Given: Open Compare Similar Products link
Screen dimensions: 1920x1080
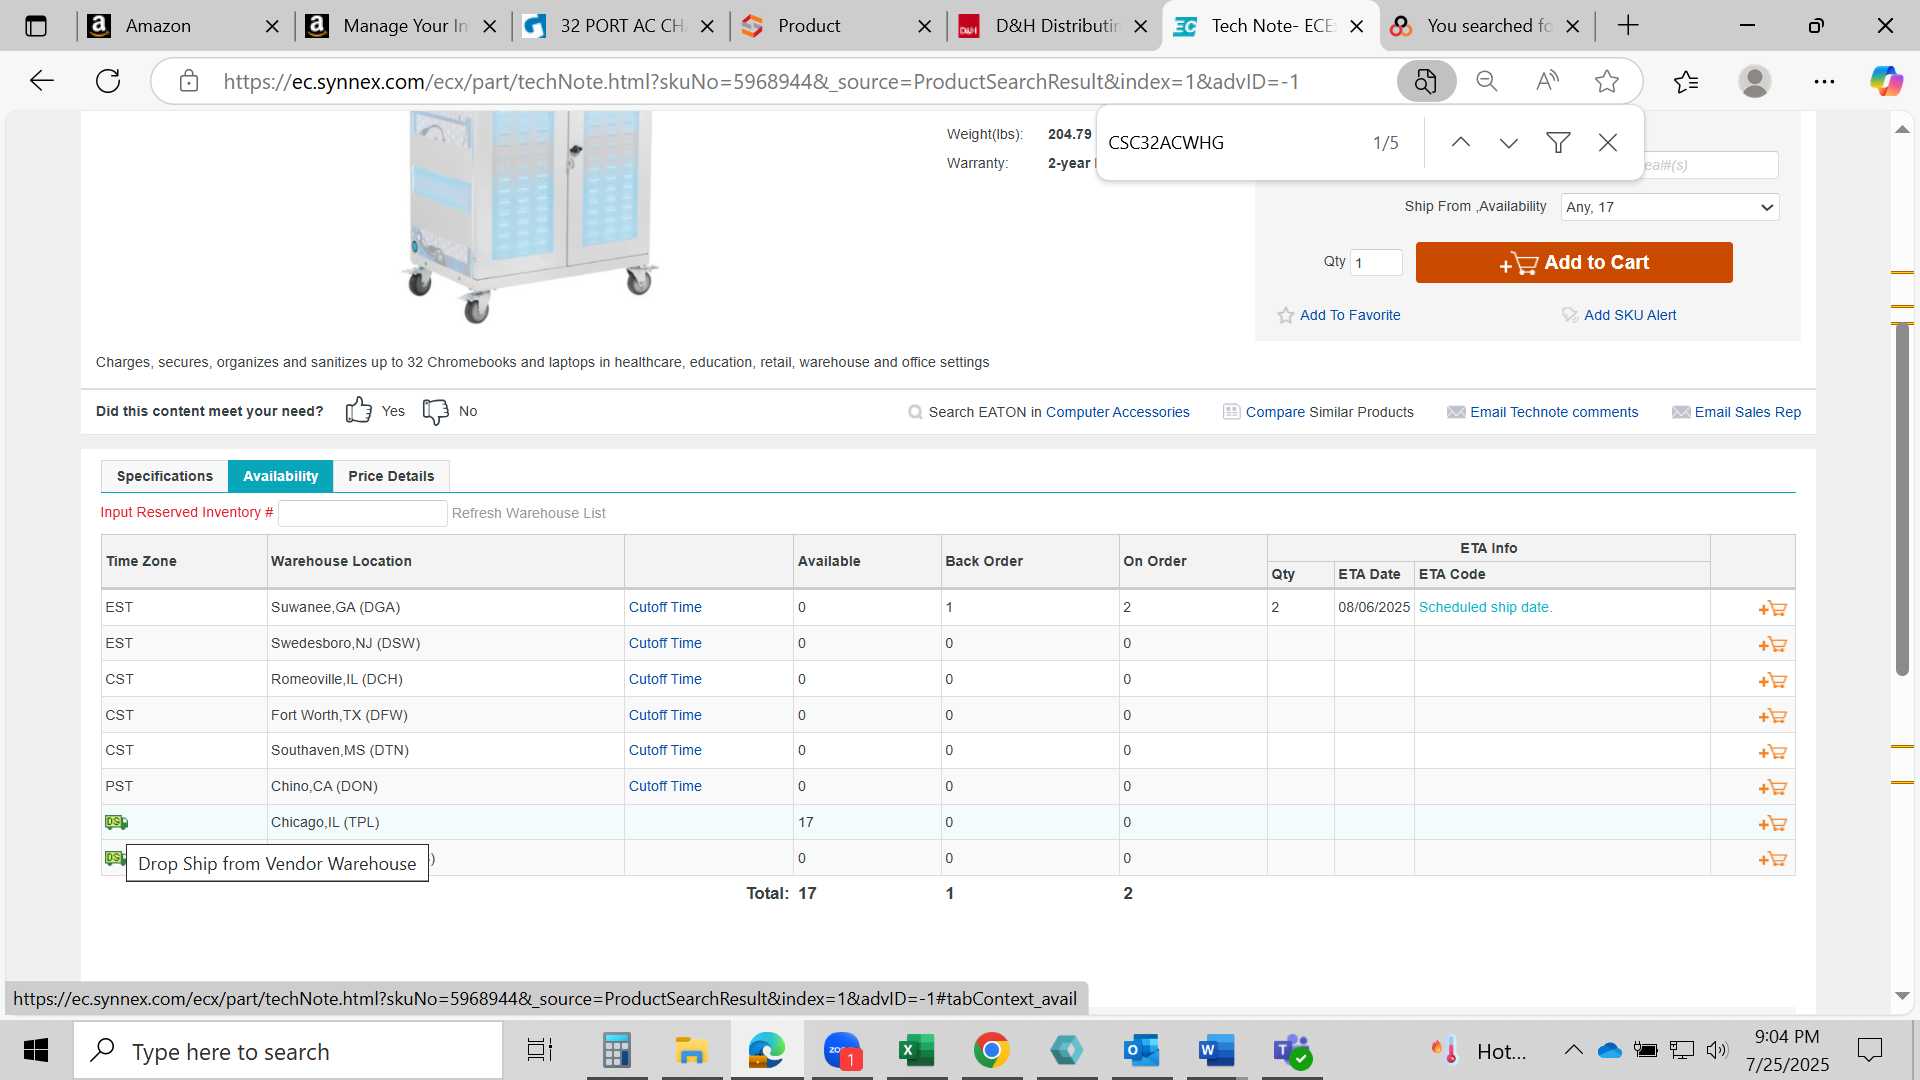Looking at the screenshot, I should point(1329,412).
